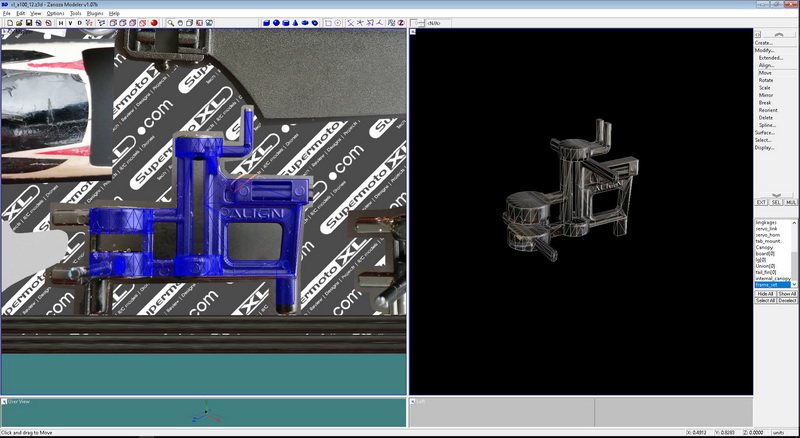Image resolution: width=800 pixels, height=438 pixels.
Task: Toggle the H toolbar button
Action: pos(61,23)
